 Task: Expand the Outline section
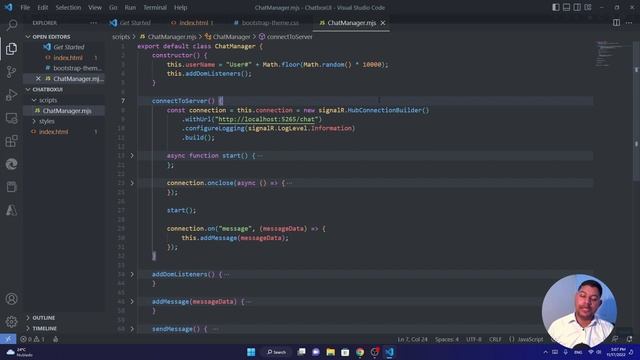coord(28,318)
